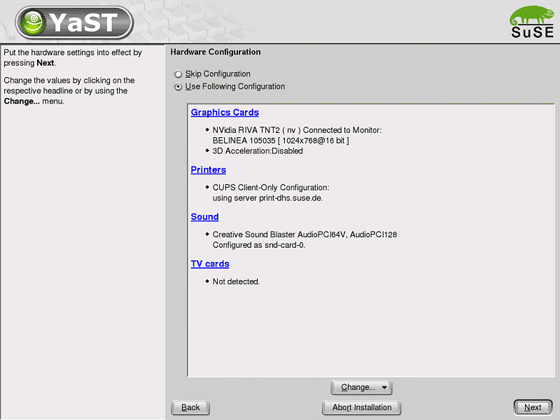Image resolution: width=560 pixels, height=420 pixels.
Task: Proceed with the Next button
Action: click(533, 408)
